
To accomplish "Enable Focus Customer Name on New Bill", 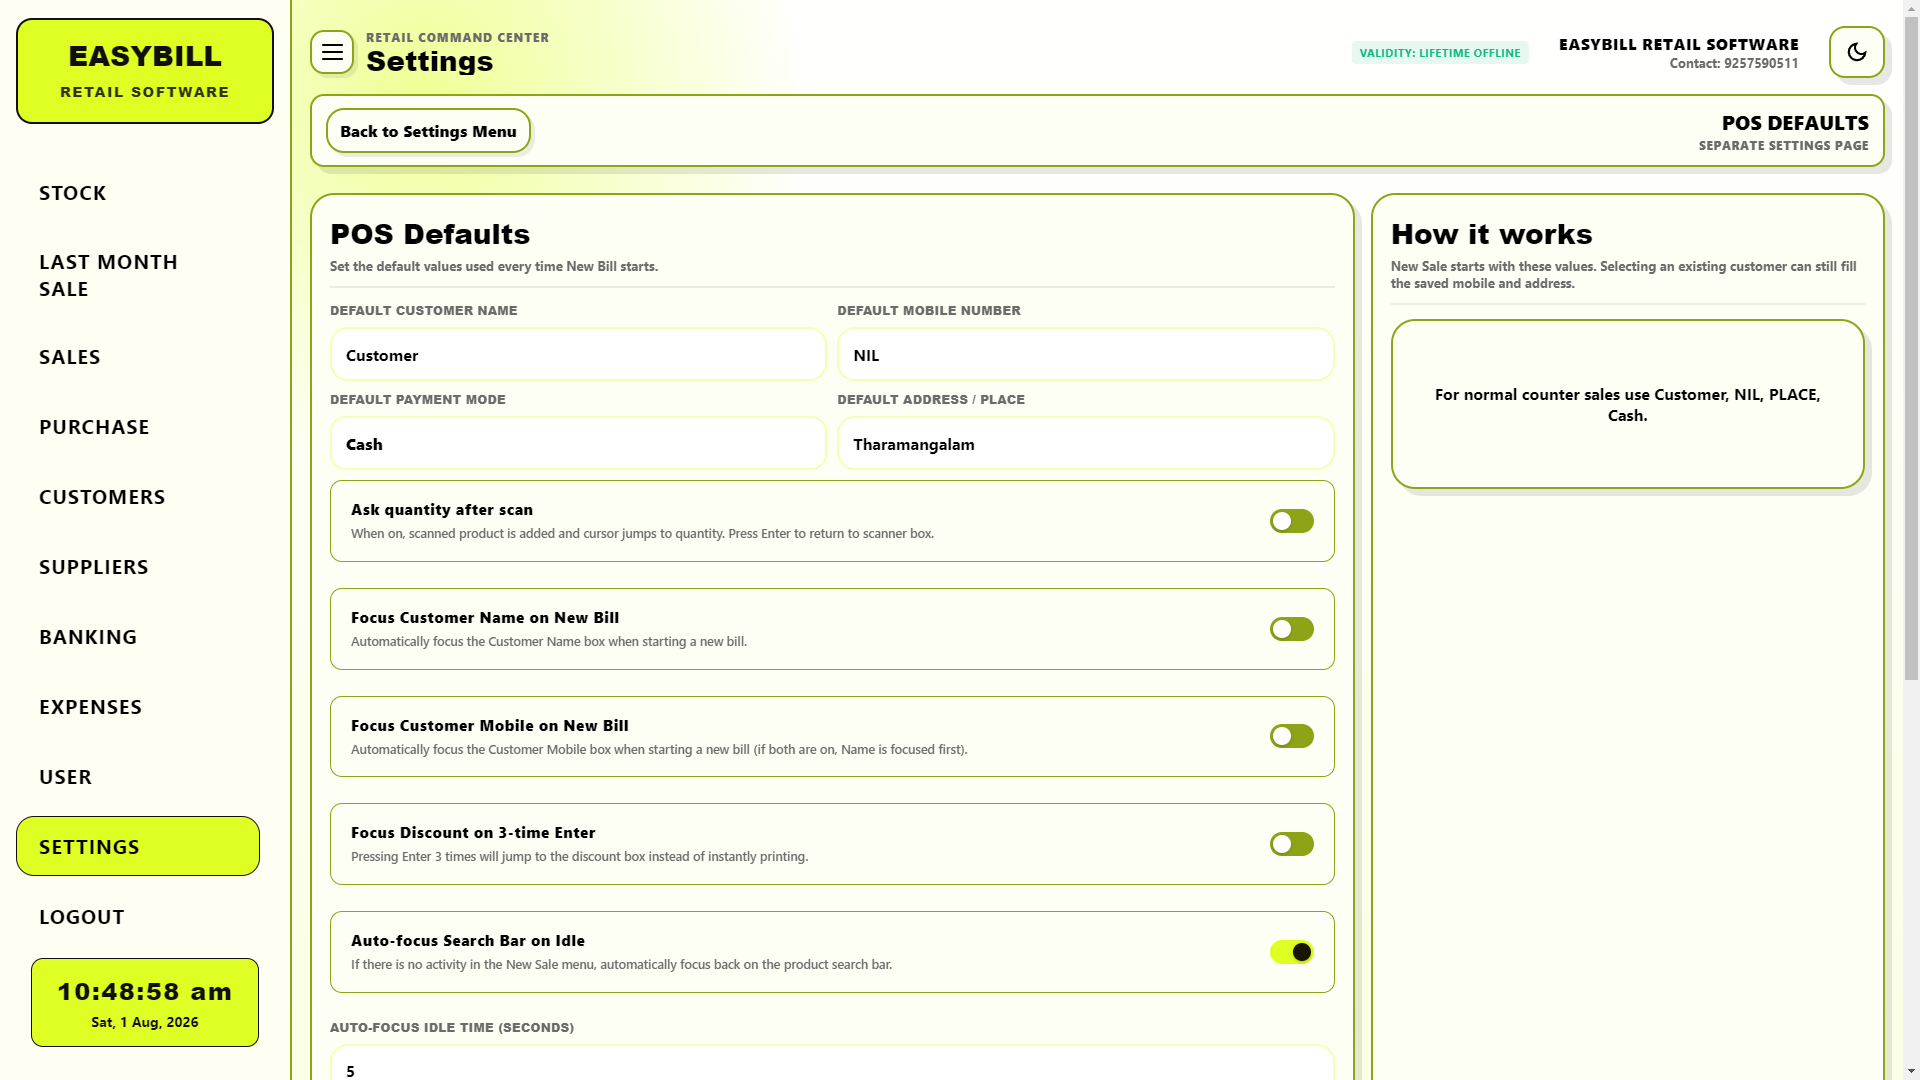I will pyautogui.click(x=1292, y=629).
